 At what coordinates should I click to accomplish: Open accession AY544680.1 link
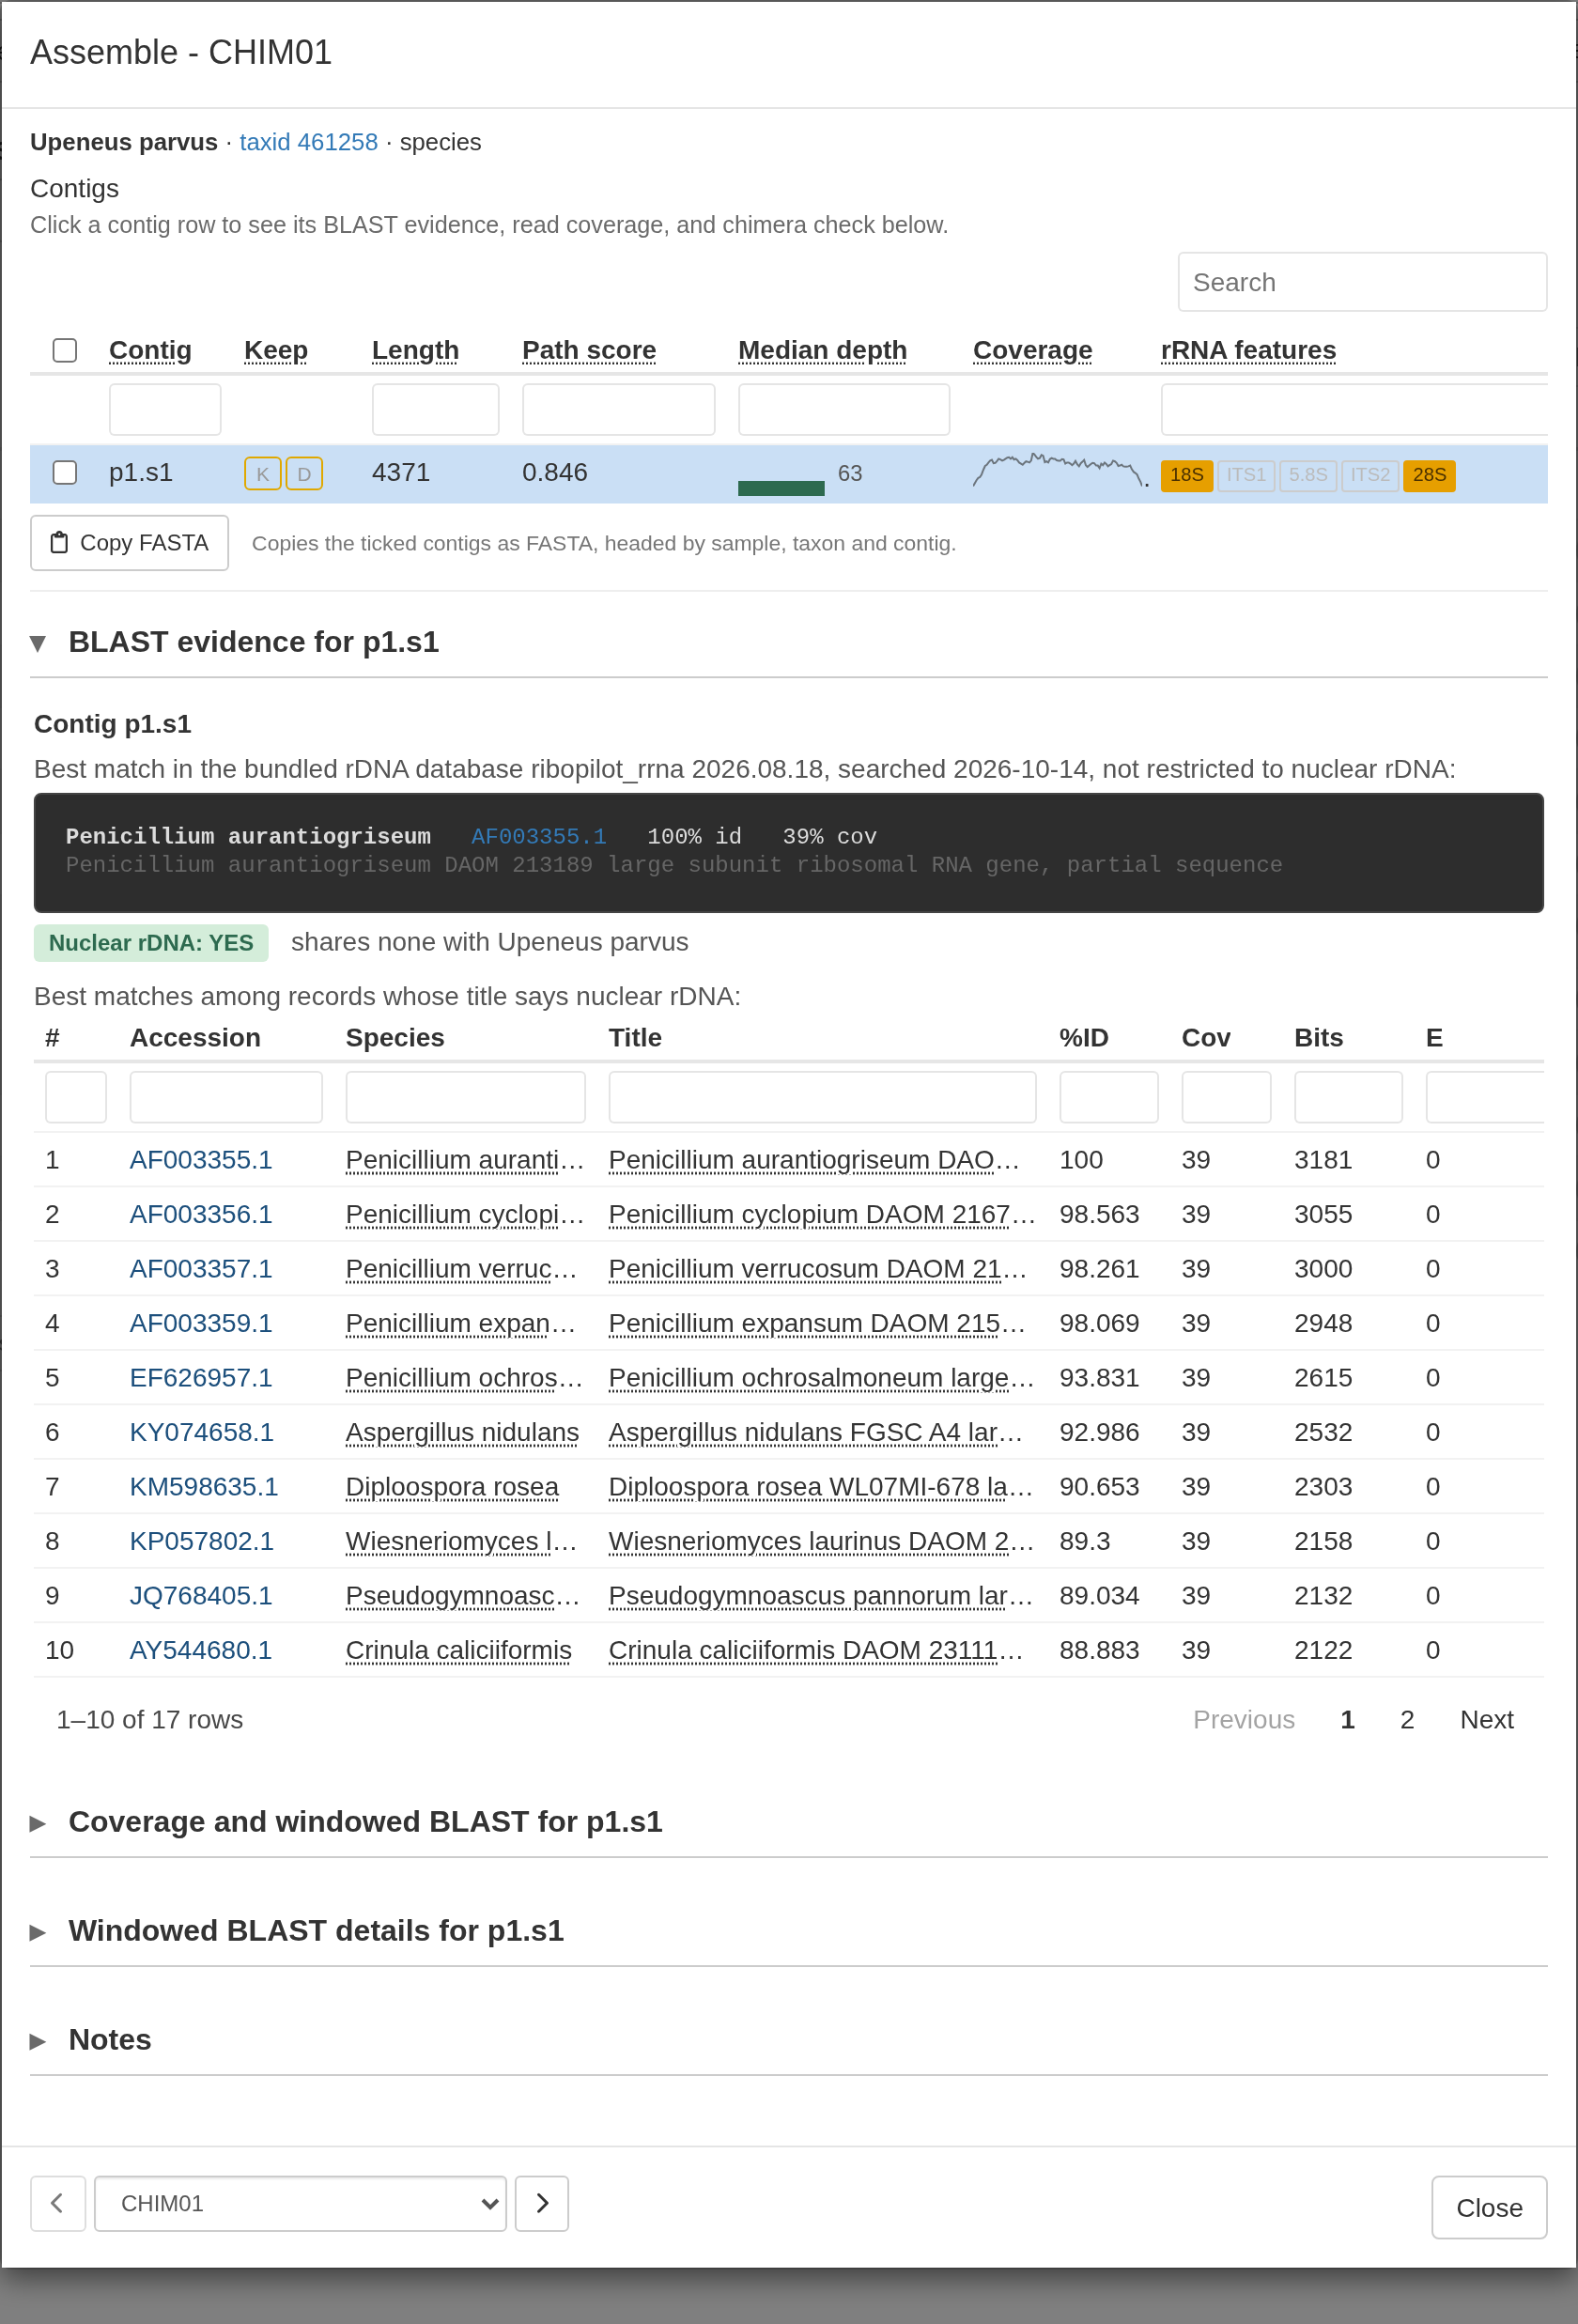pyautogui.click(x=201, y=1650)
